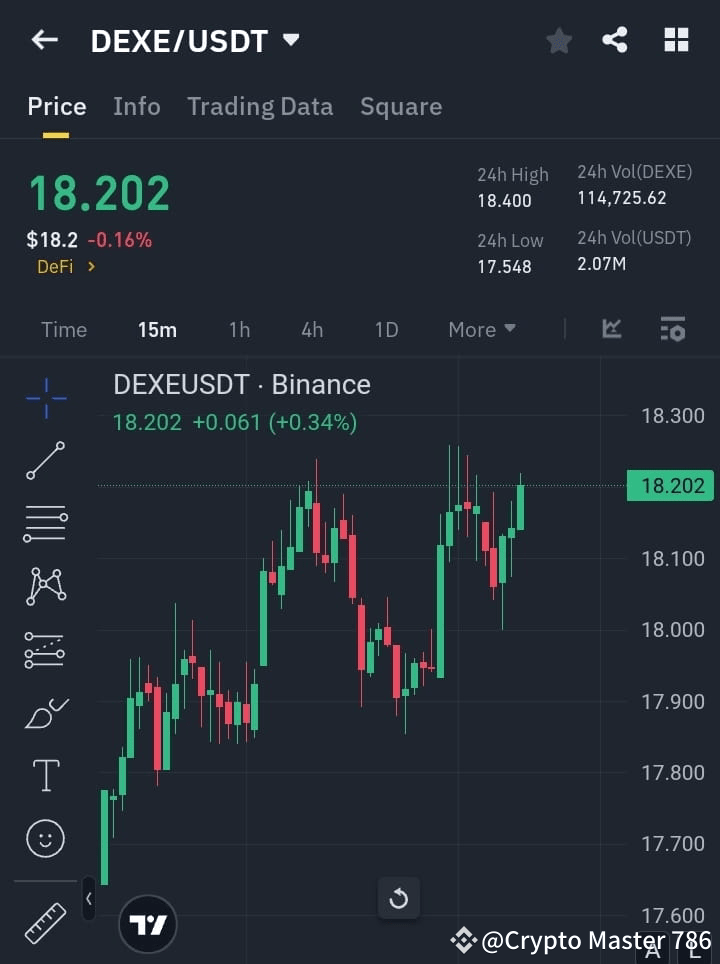Select the Time chart interval
The width and height of the screenshot is (720, 964).
[x=64, y=330]
